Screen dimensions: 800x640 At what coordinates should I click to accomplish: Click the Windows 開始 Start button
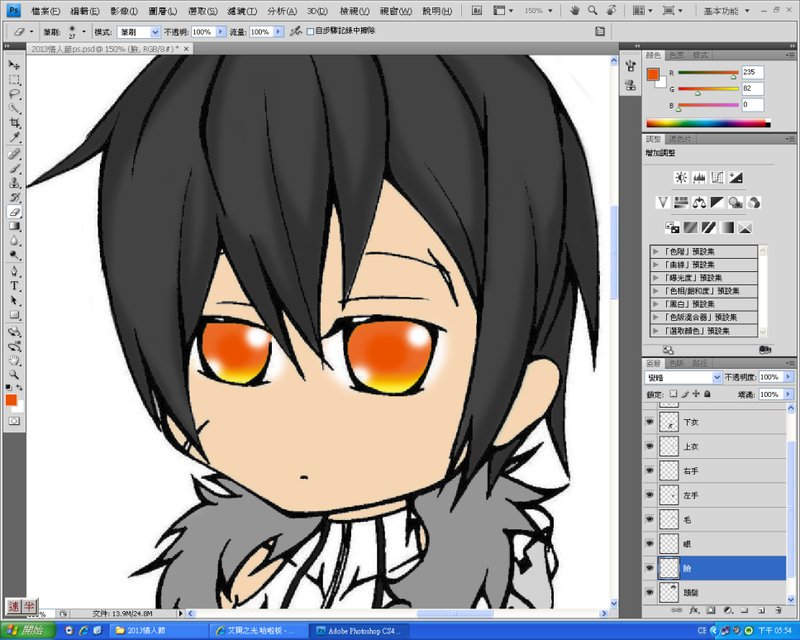click(x=27, y=630)
